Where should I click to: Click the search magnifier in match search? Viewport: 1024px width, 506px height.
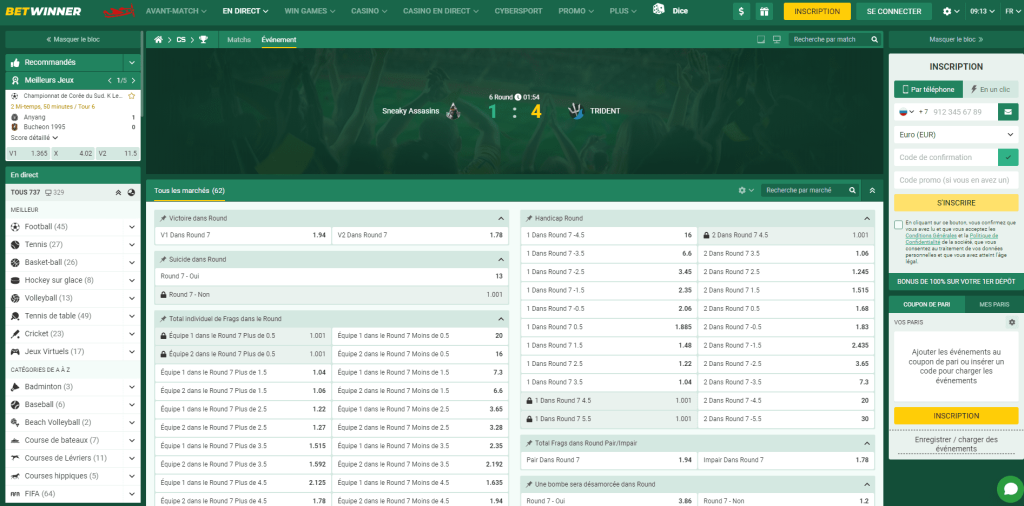point(874,40)
